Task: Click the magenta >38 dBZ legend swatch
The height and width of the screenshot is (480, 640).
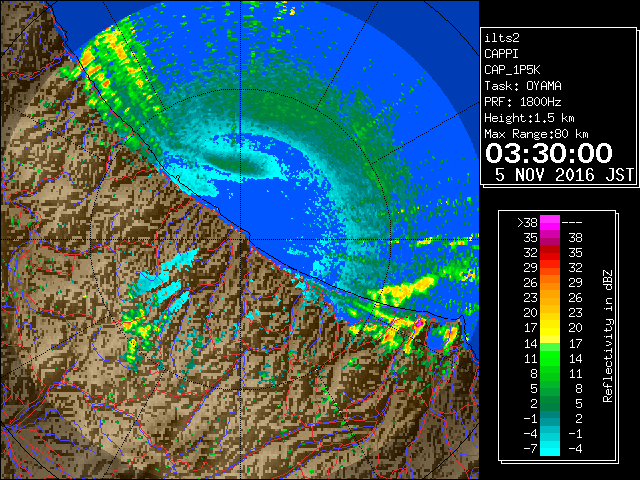Action: [550, 223]
